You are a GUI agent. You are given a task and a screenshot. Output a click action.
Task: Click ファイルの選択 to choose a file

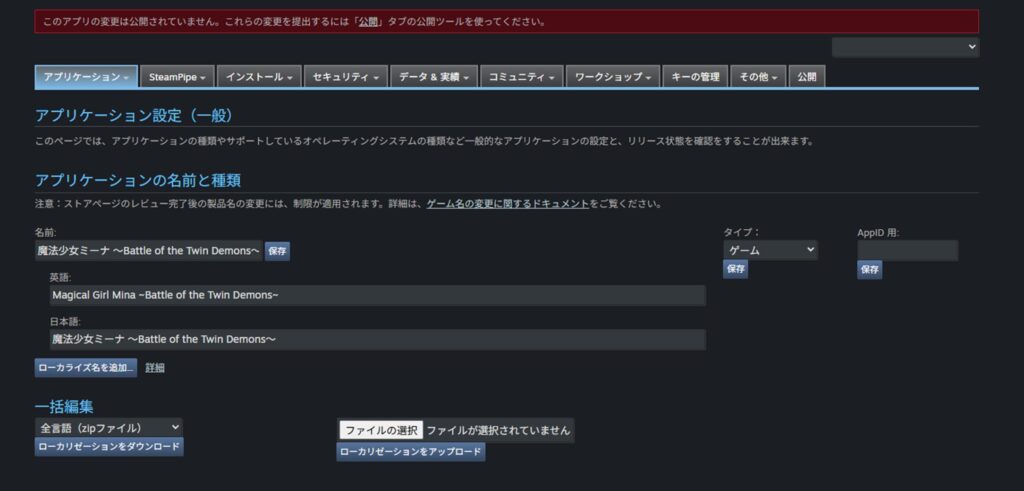tap(381, 430)
